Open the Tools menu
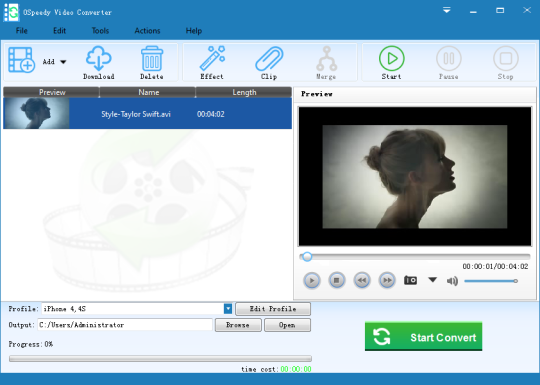540x385 pixels. 100,31
